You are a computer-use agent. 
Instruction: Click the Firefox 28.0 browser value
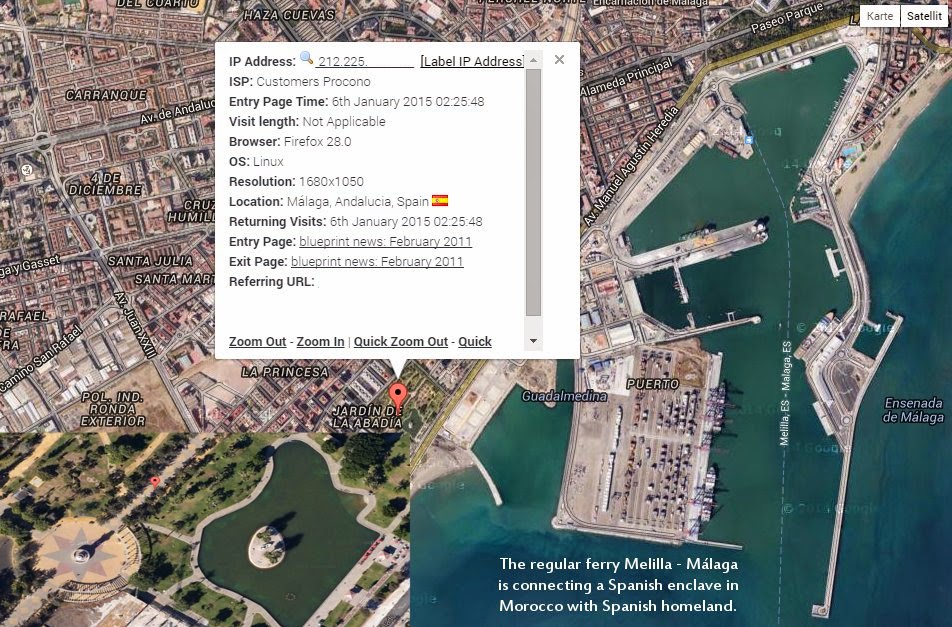(318, 141)
